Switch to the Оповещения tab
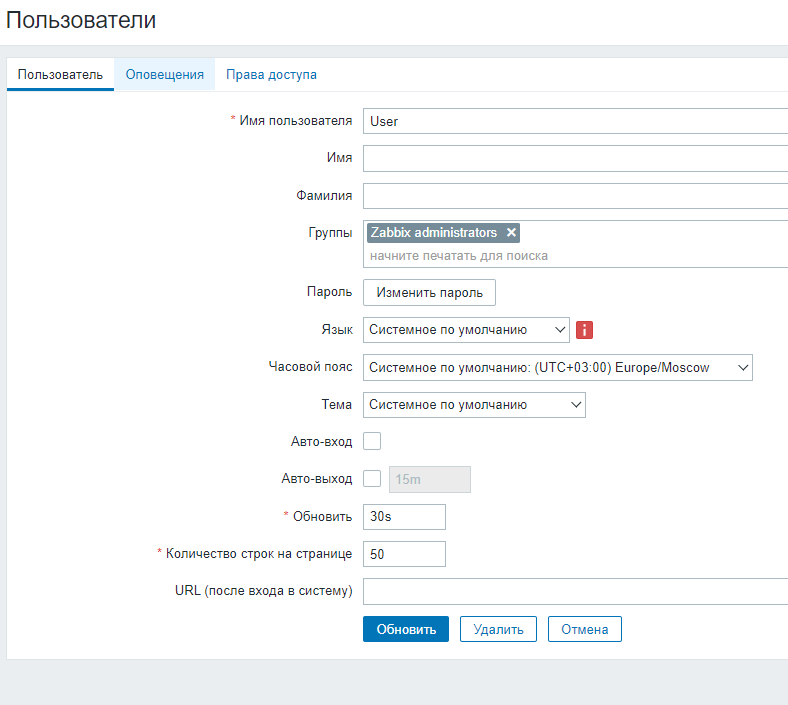Viewport: 788px width, 705px height. pos(164,75)
